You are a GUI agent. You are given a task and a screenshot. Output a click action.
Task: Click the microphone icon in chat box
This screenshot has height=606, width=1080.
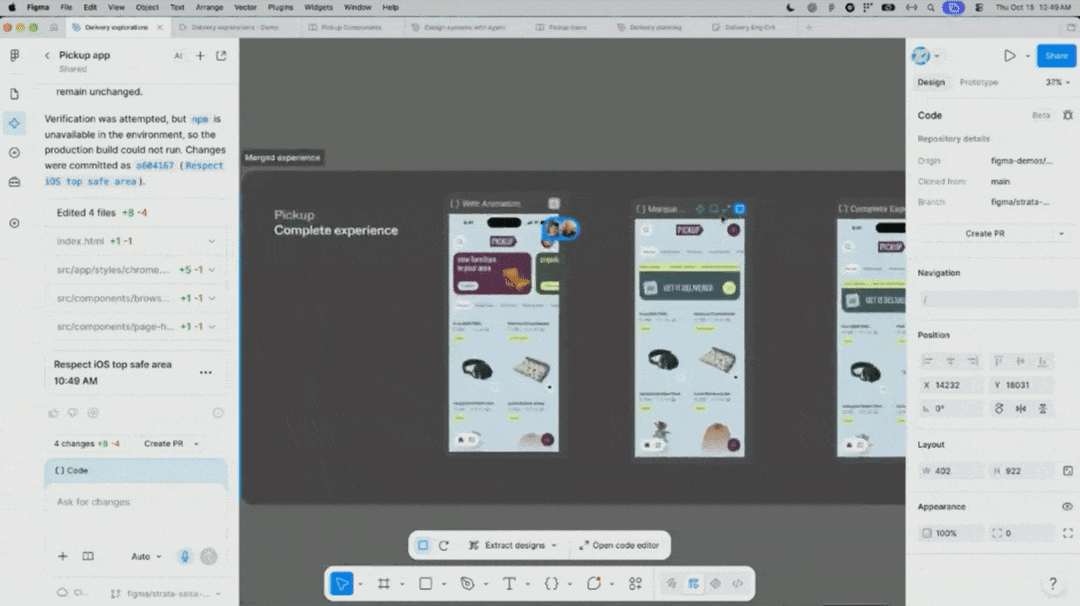click(x=185, y=556)
